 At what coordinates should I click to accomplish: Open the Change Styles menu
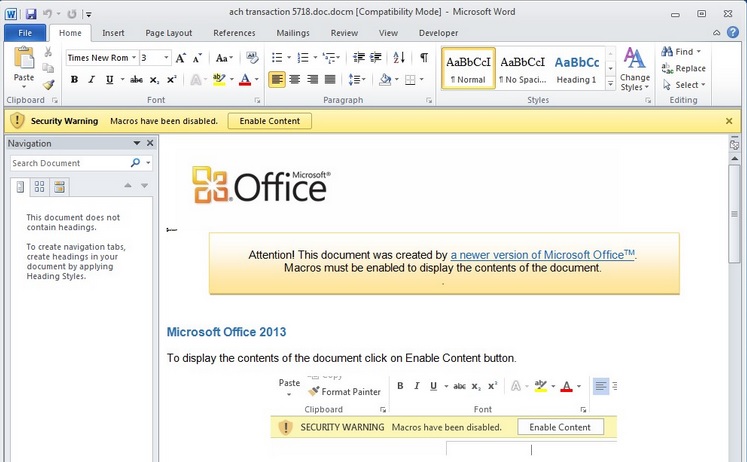(x=635, y=69)
